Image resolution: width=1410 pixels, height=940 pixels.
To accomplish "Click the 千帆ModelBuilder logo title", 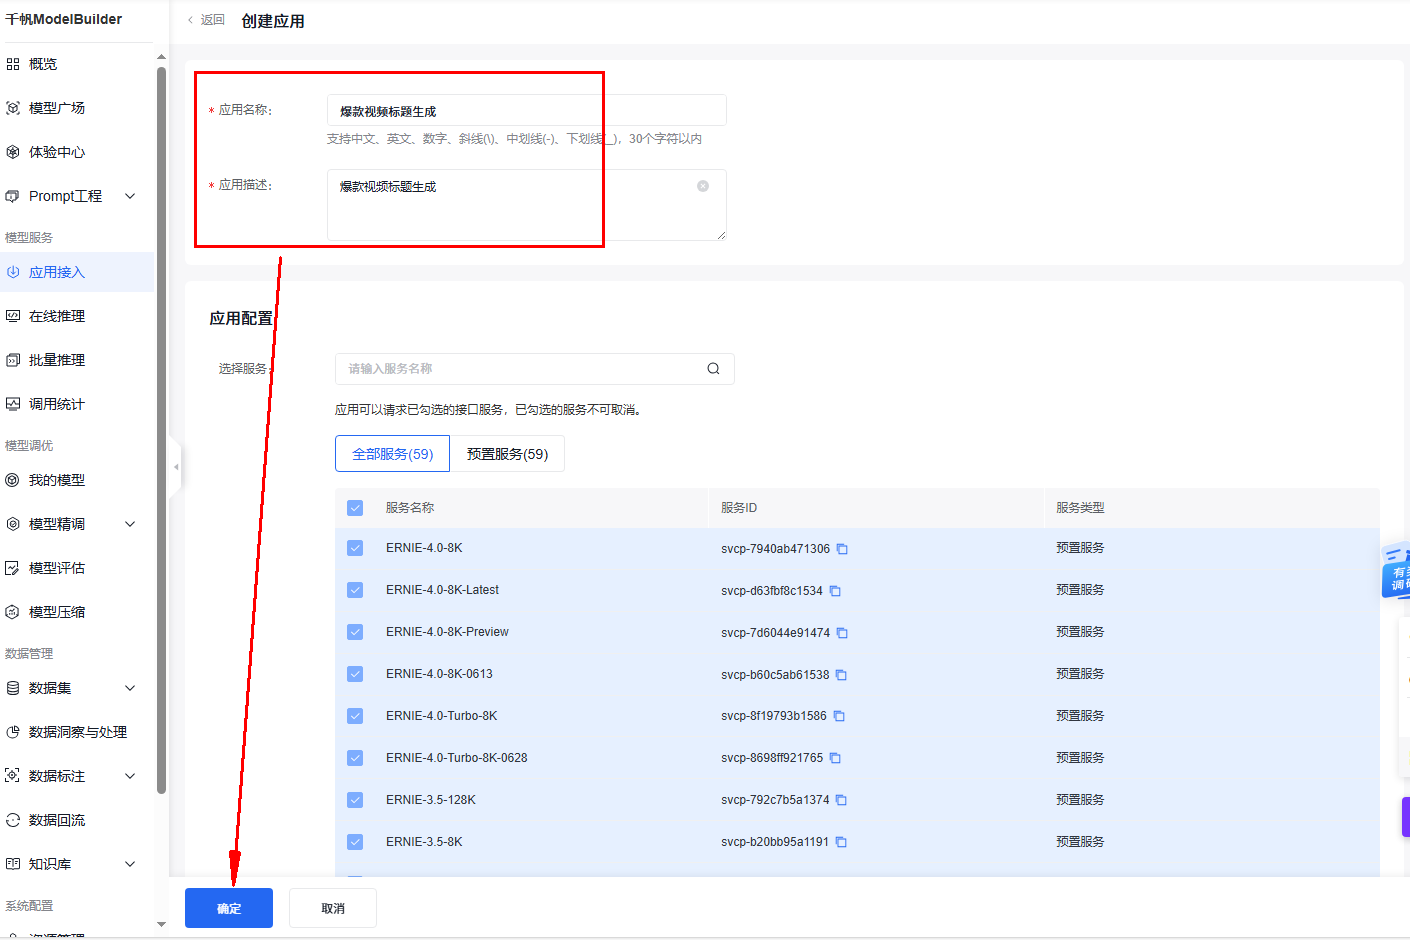I will (x=64, y=19).
